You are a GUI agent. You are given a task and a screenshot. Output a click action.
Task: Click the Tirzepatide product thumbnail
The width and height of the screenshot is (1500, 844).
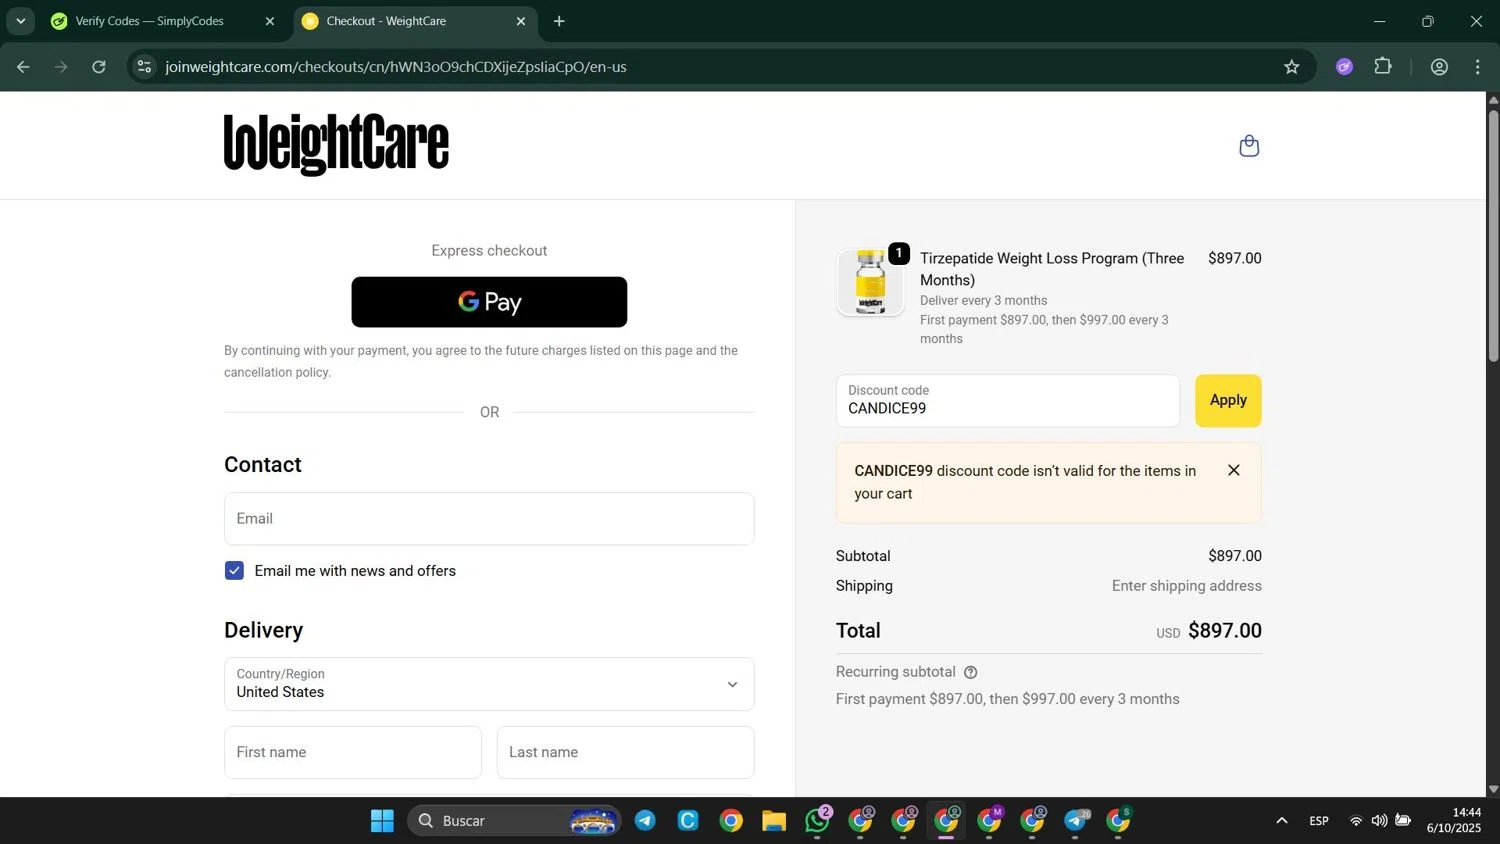(870, 282)
